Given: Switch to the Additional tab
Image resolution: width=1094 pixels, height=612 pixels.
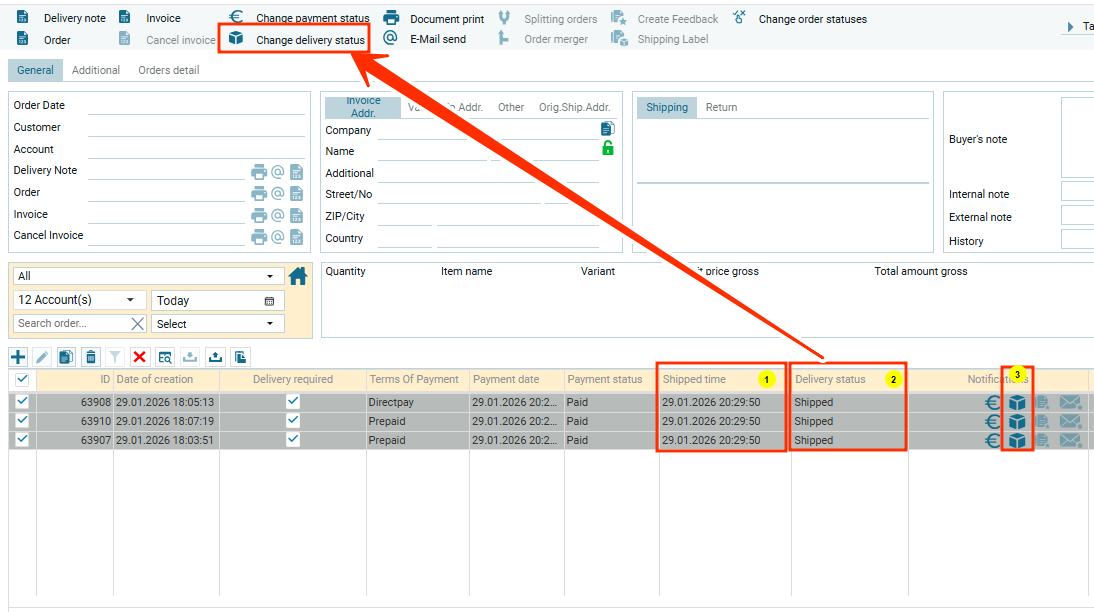Looking at the screenshot, I should [96, 70].
